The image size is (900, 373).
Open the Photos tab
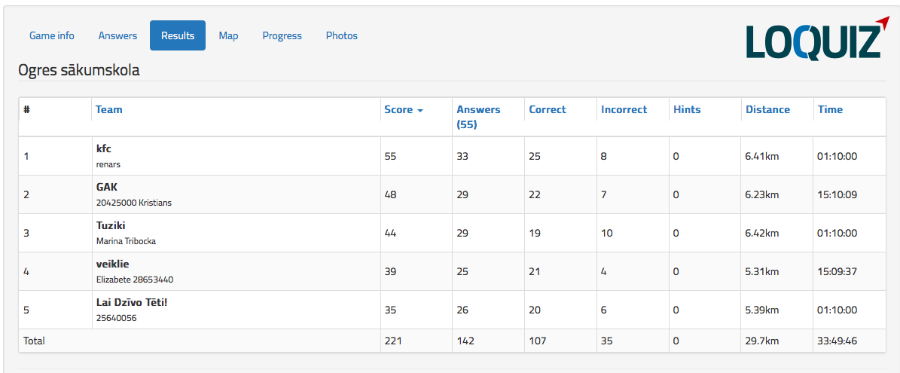pyautogui.click(x=342, y=36)
